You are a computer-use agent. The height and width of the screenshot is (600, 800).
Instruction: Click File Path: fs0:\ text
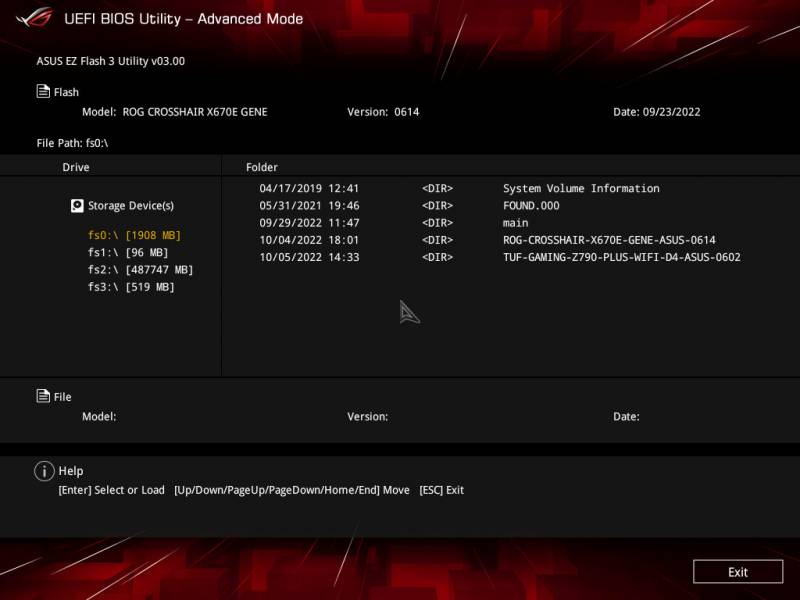(72, 143)
